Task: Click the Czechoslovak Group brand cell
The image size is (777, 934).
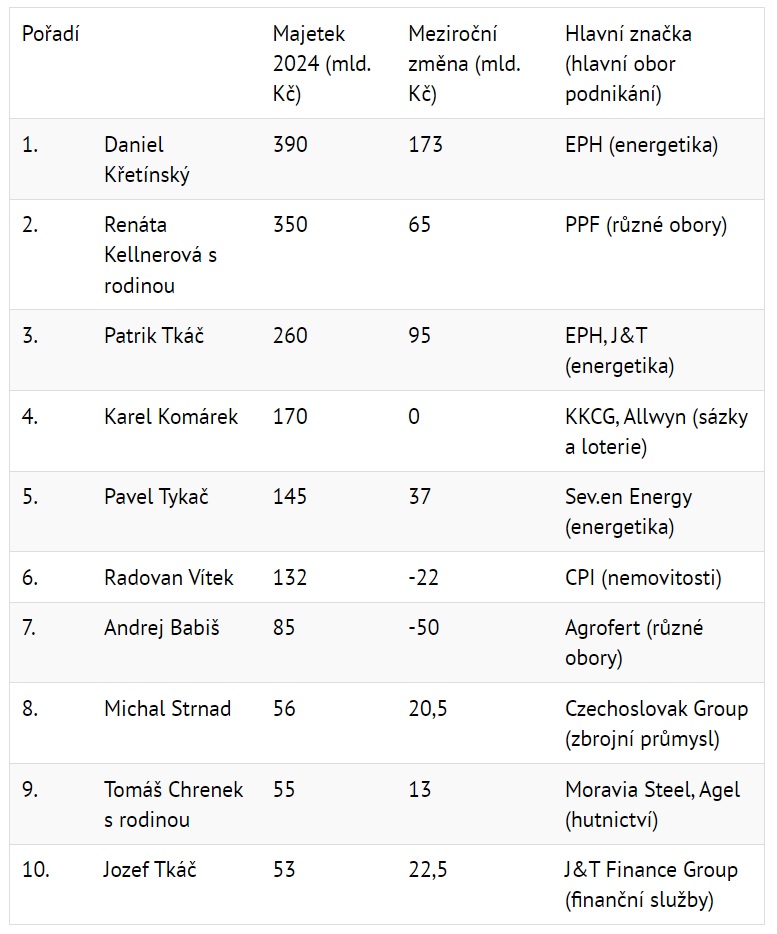Action: [x=657, y=724]
